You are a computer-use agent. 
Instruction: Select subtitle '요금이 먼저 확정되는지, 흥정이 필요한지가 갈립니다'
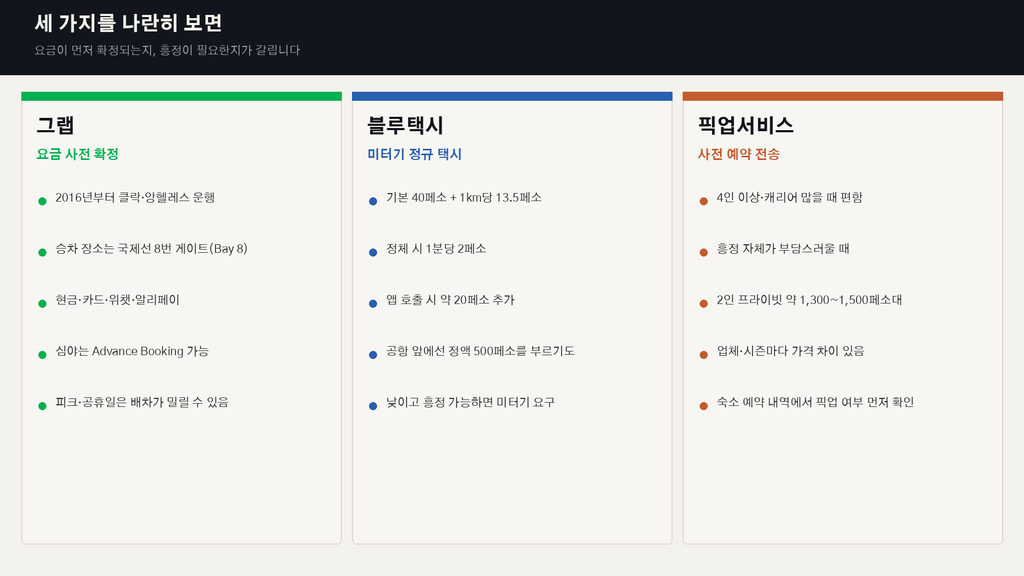167,50
